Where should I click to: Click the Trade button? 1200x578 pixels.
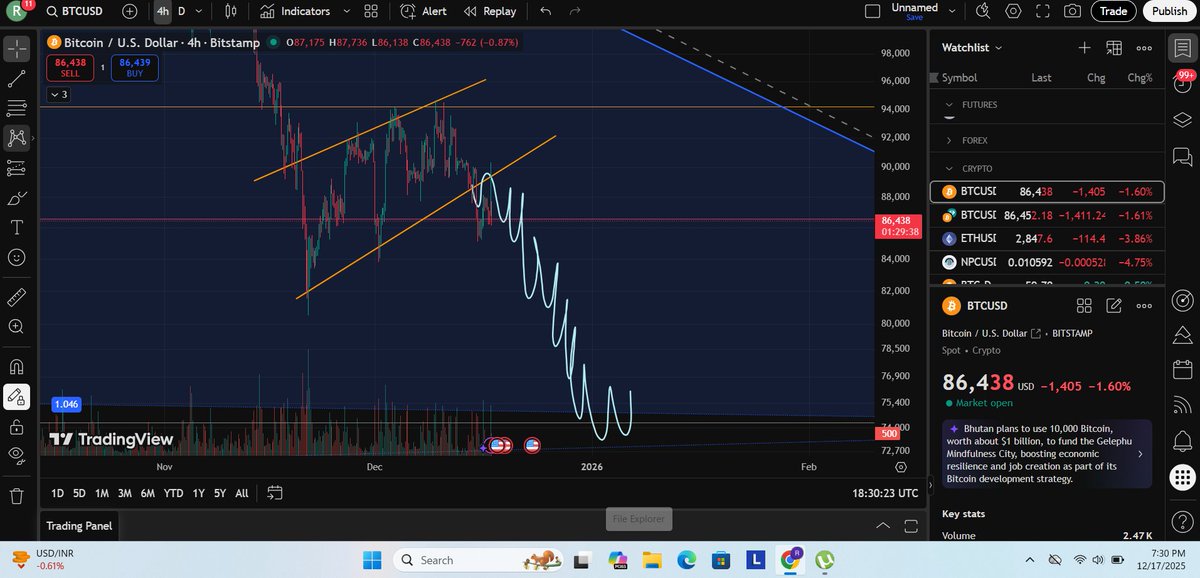1113,11
